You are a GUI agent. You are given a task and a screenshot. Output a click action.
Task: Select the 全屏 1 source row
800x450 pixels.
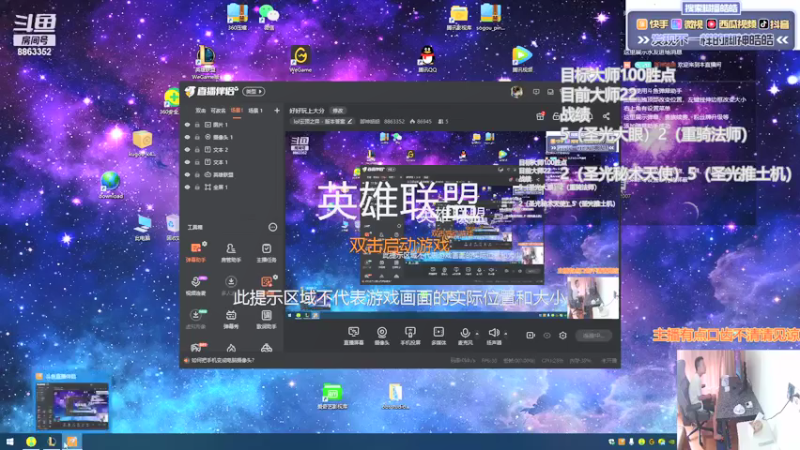tap(232, 187)
